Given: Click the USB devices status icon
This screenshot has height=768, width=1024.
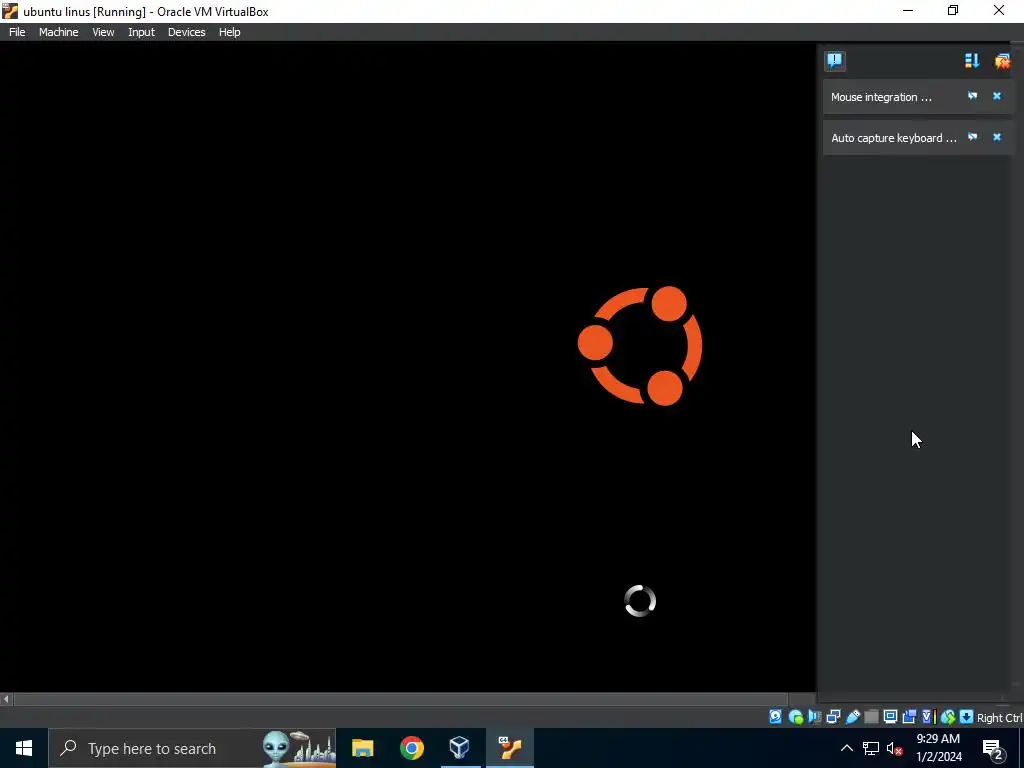Looking at the screenshot, I should [x=852, y=717].
